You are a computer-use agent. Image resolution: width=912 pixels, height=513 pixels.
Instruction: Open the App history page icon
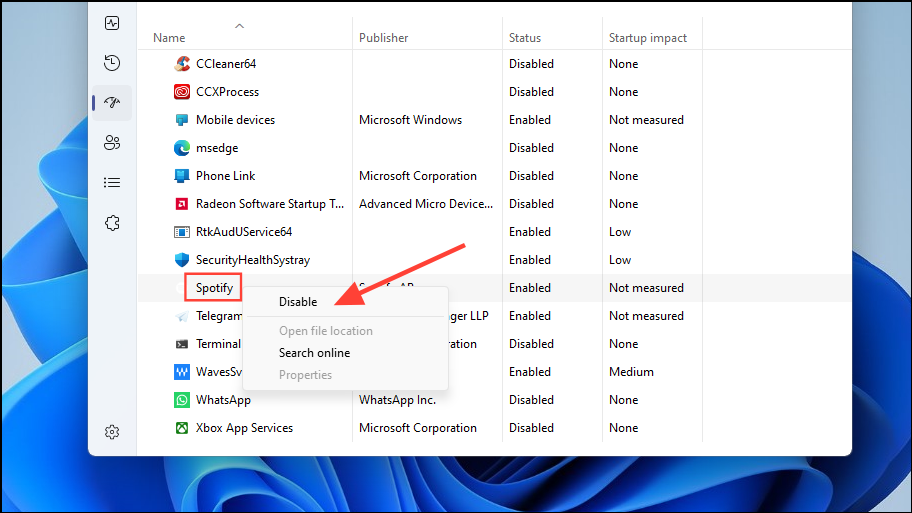click(x=112, y=63)
